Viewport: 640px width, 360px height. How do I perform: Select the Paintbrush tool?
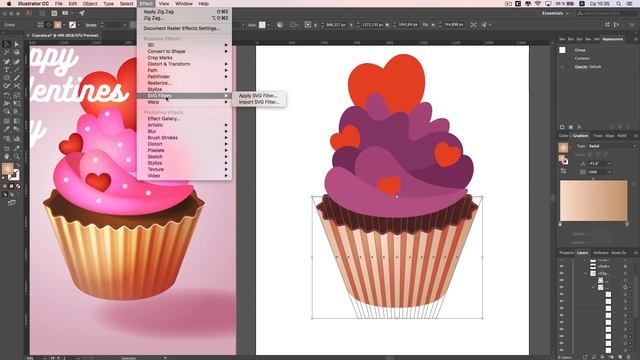click(17, 78)
